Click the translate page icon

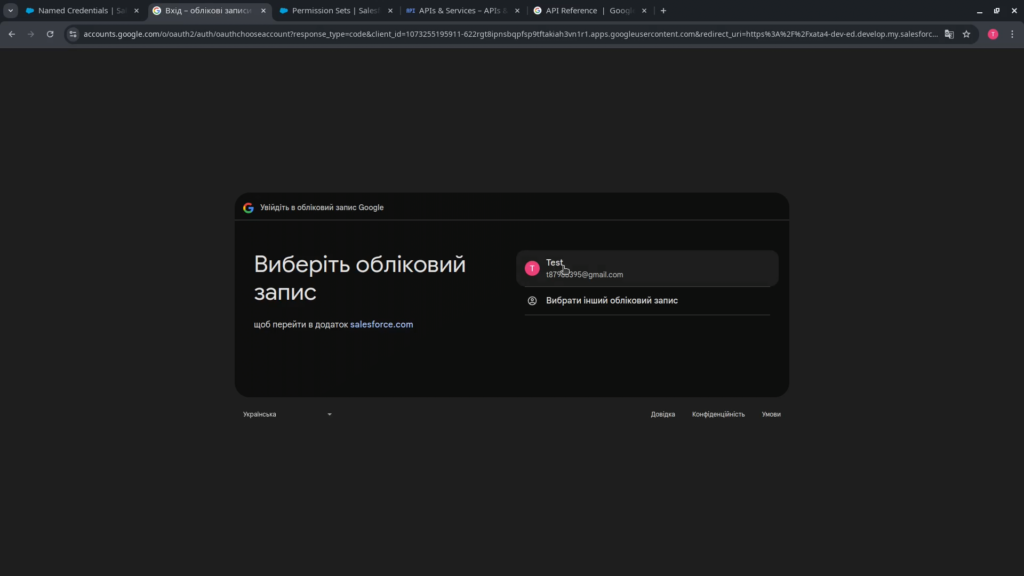[x=949, y=34]
